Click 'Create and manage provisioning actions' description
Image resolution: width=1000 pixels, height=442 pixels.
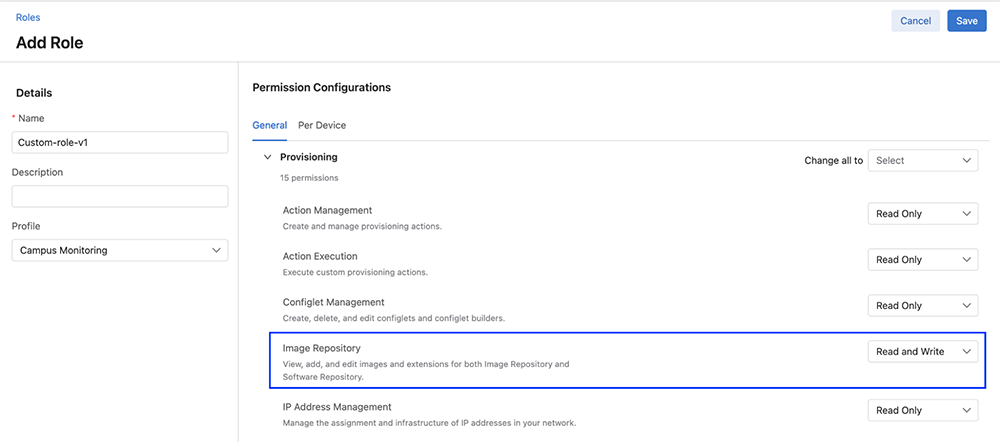pos(362,226)
